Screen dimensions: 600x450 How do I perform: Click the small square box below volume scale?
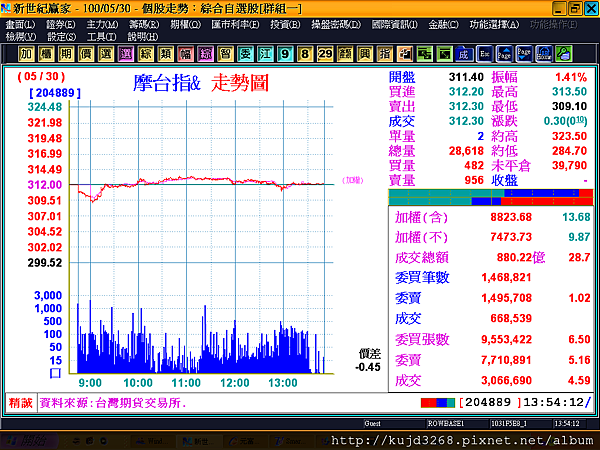[55, 373]
